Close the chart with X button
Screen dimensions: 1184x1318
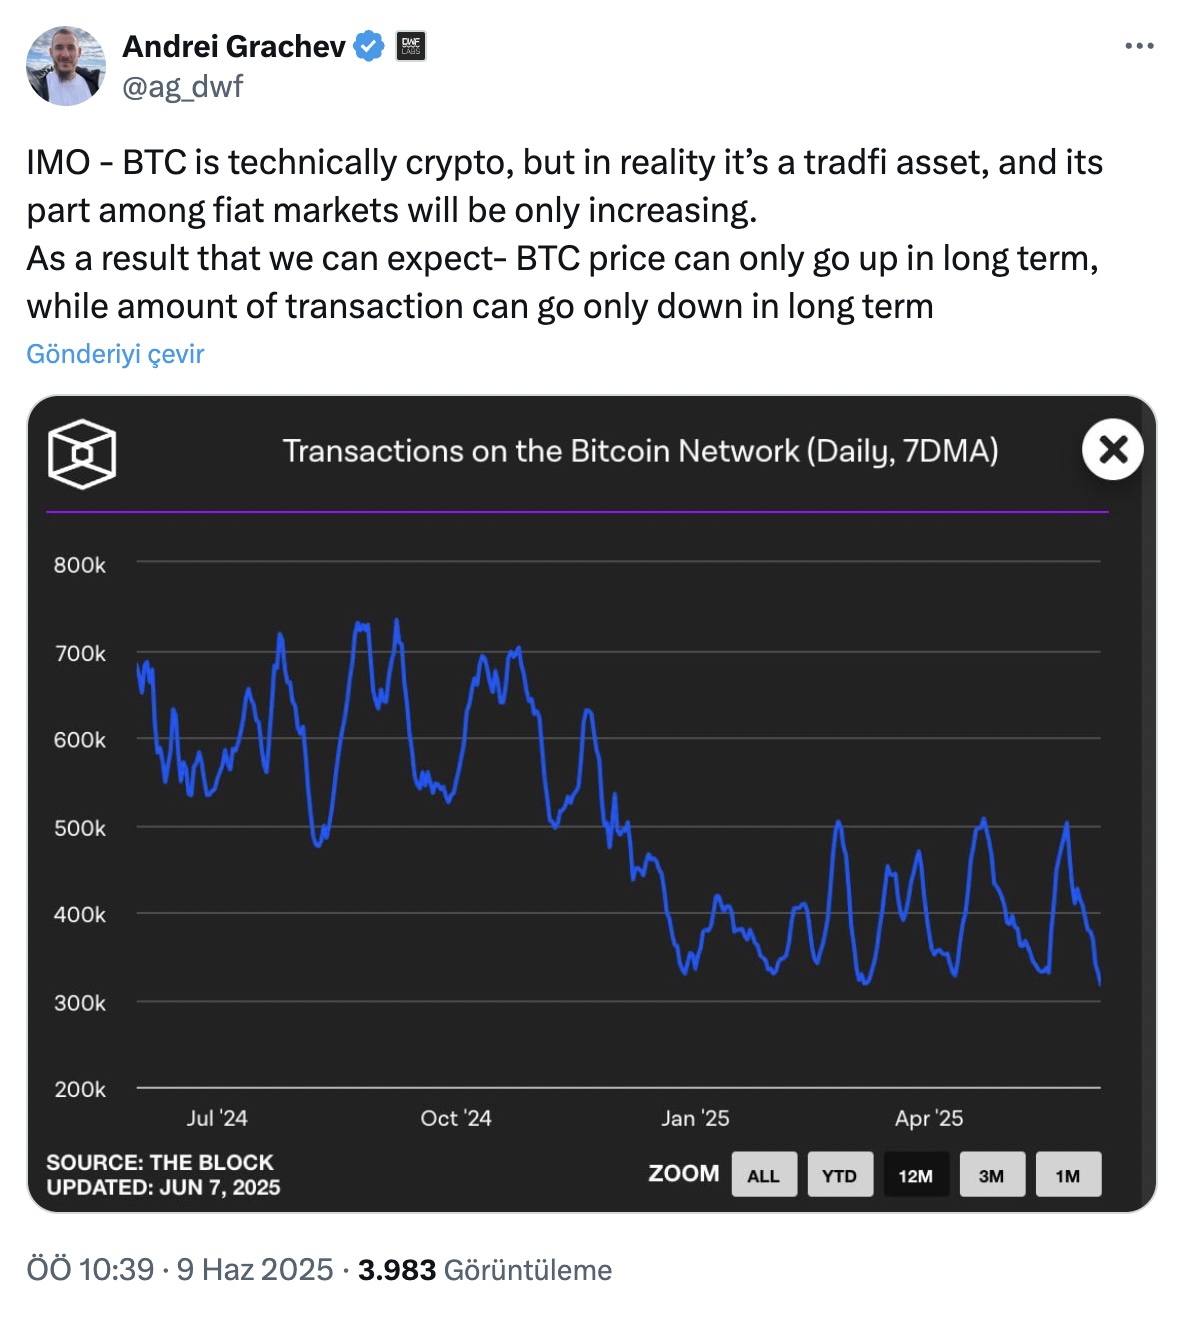1112,449
